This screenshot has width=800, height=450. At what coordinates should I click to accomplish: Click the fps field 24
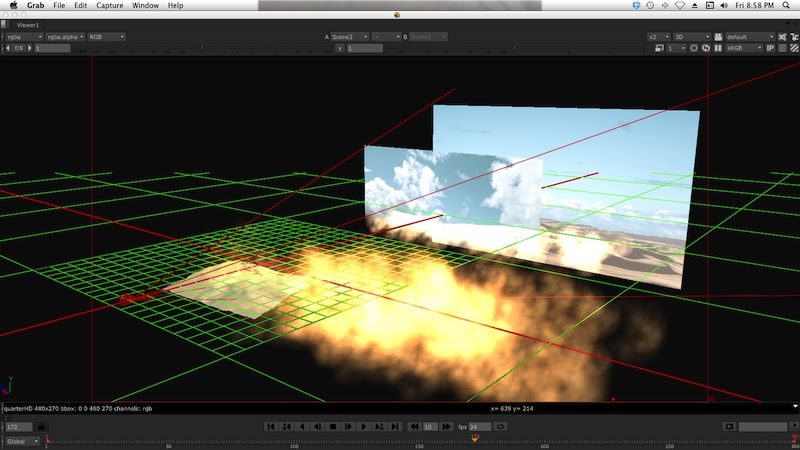coord(480,427)
